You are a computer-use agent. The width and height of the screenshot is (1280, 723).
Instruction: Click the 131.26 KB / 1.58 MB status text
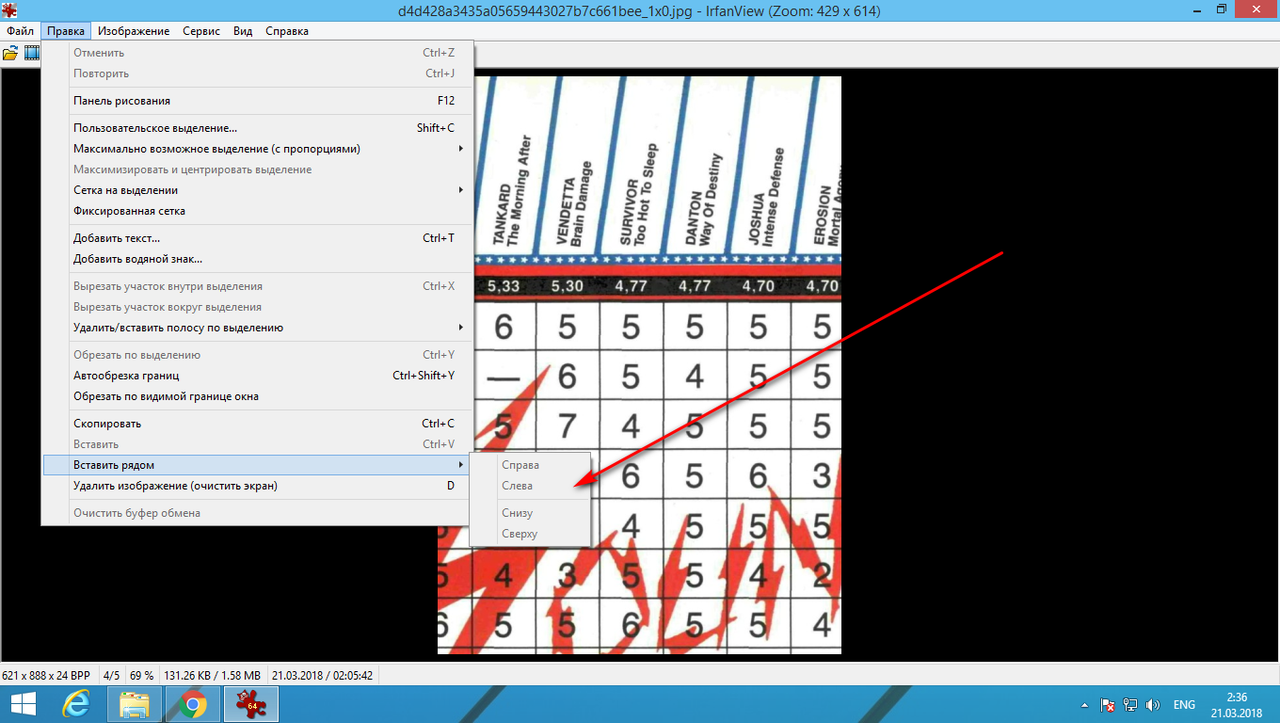tap(212, 676)
